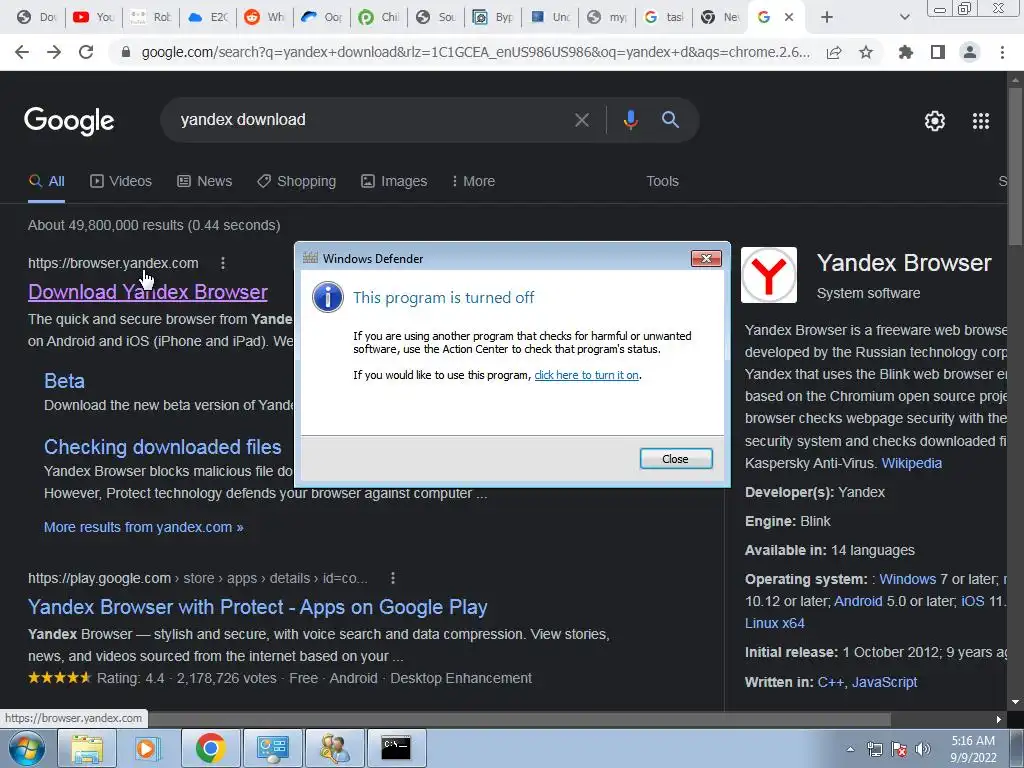Close the Windows Defender dialog with X
This screenshot has width=1024, height=768.
coord(706,259)
